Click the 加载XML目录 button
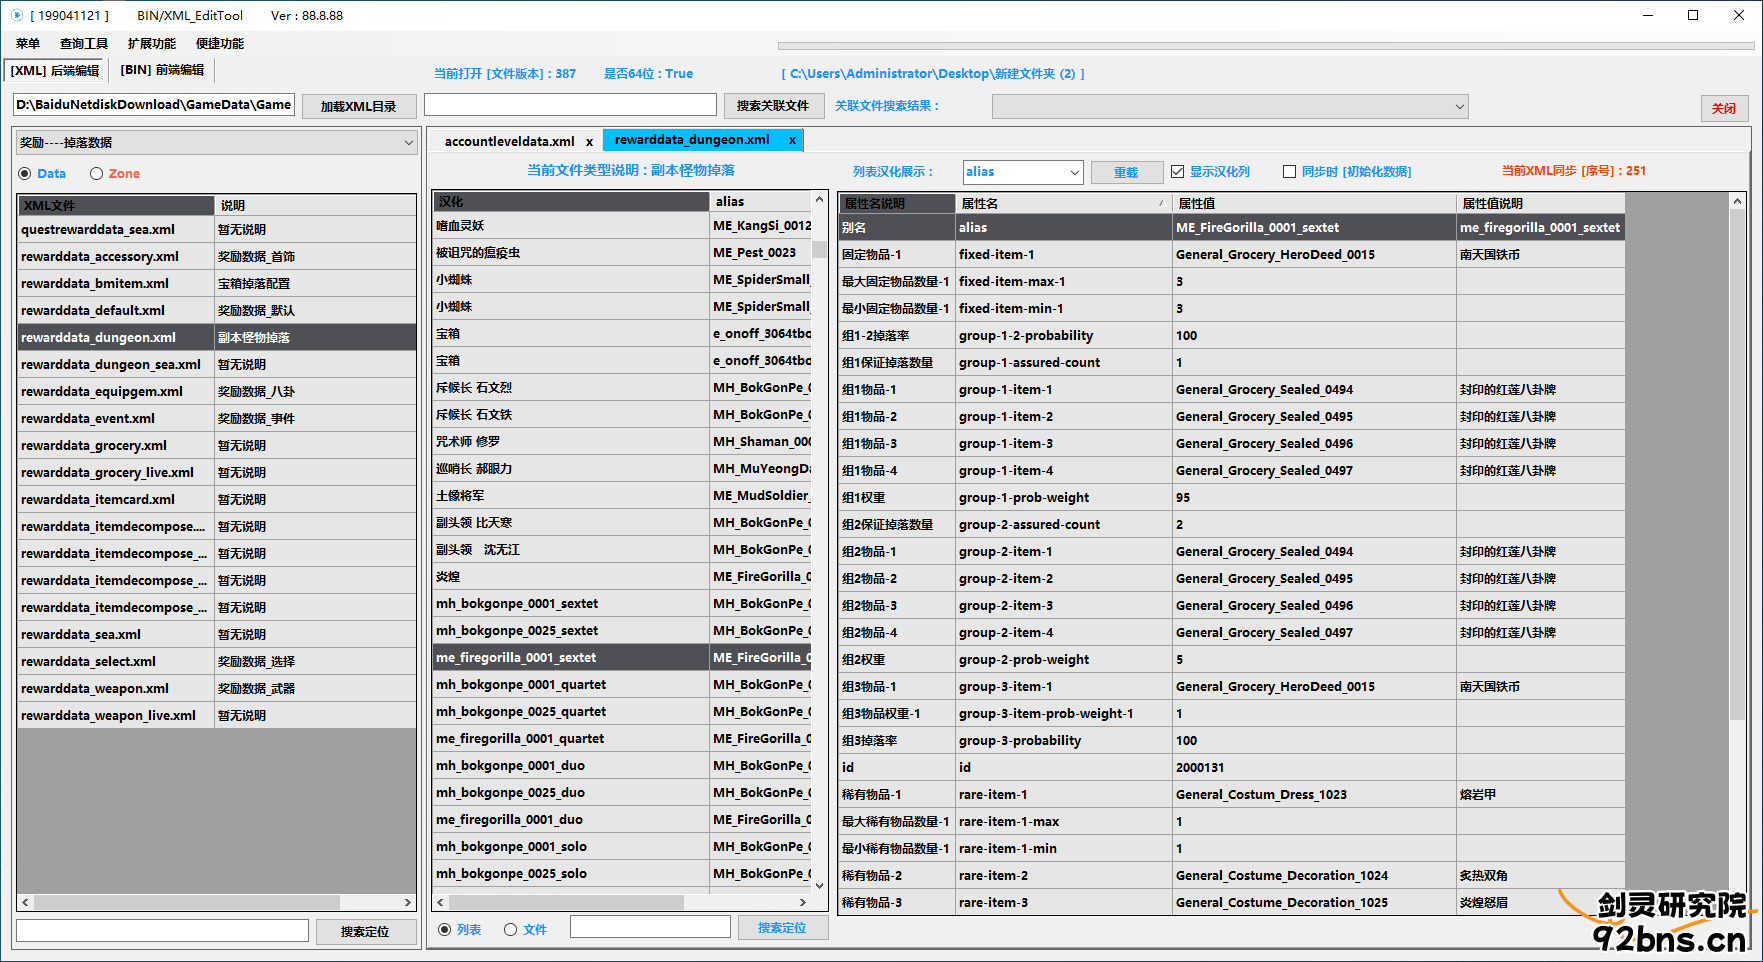The width and height of the screenshot is (1763, 962). 359,106
